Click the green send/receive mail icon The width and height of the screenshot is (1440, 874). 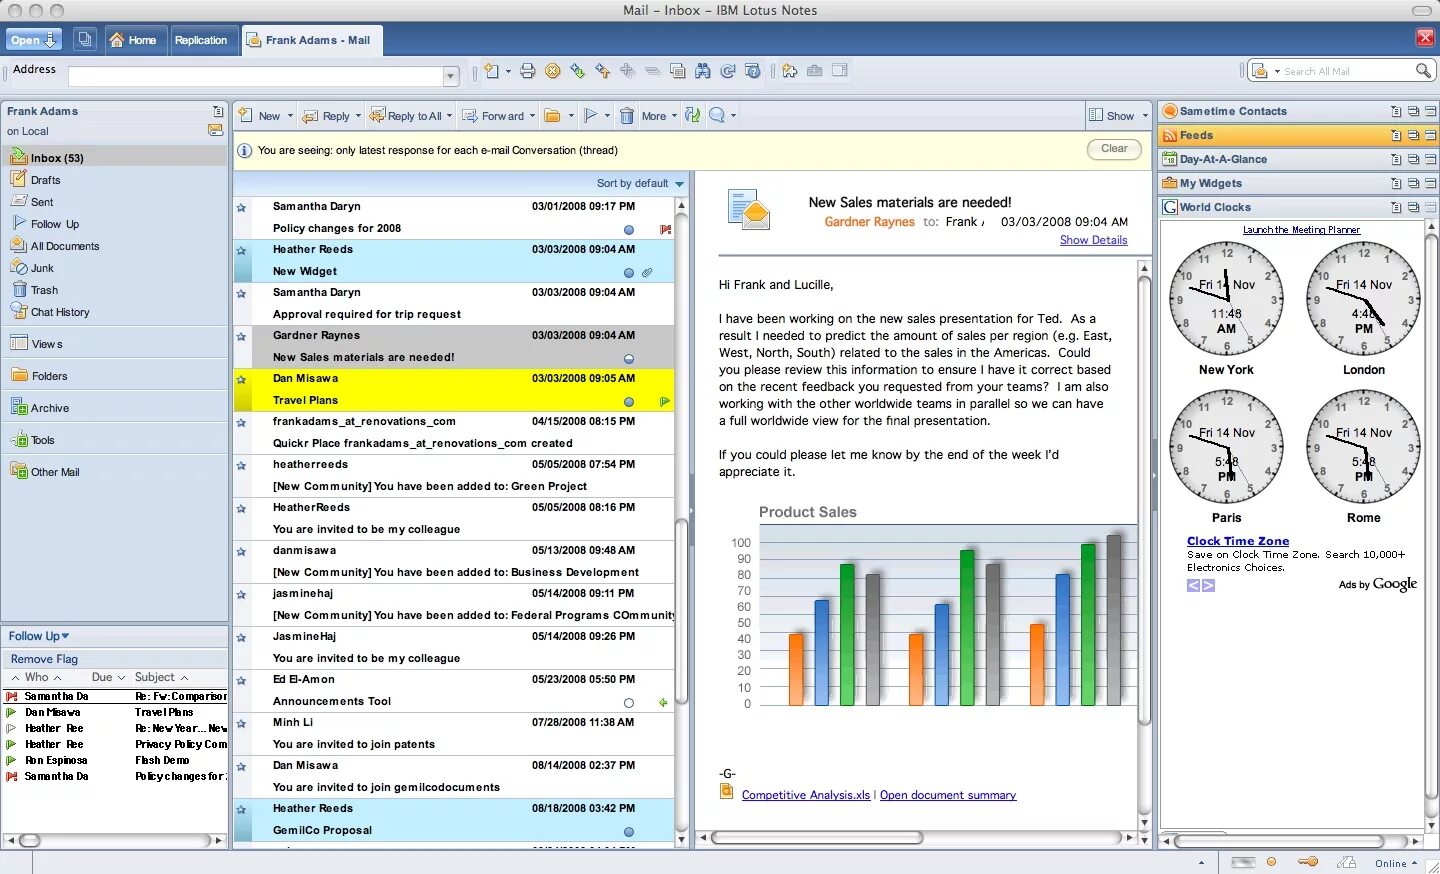coord(693,116)
